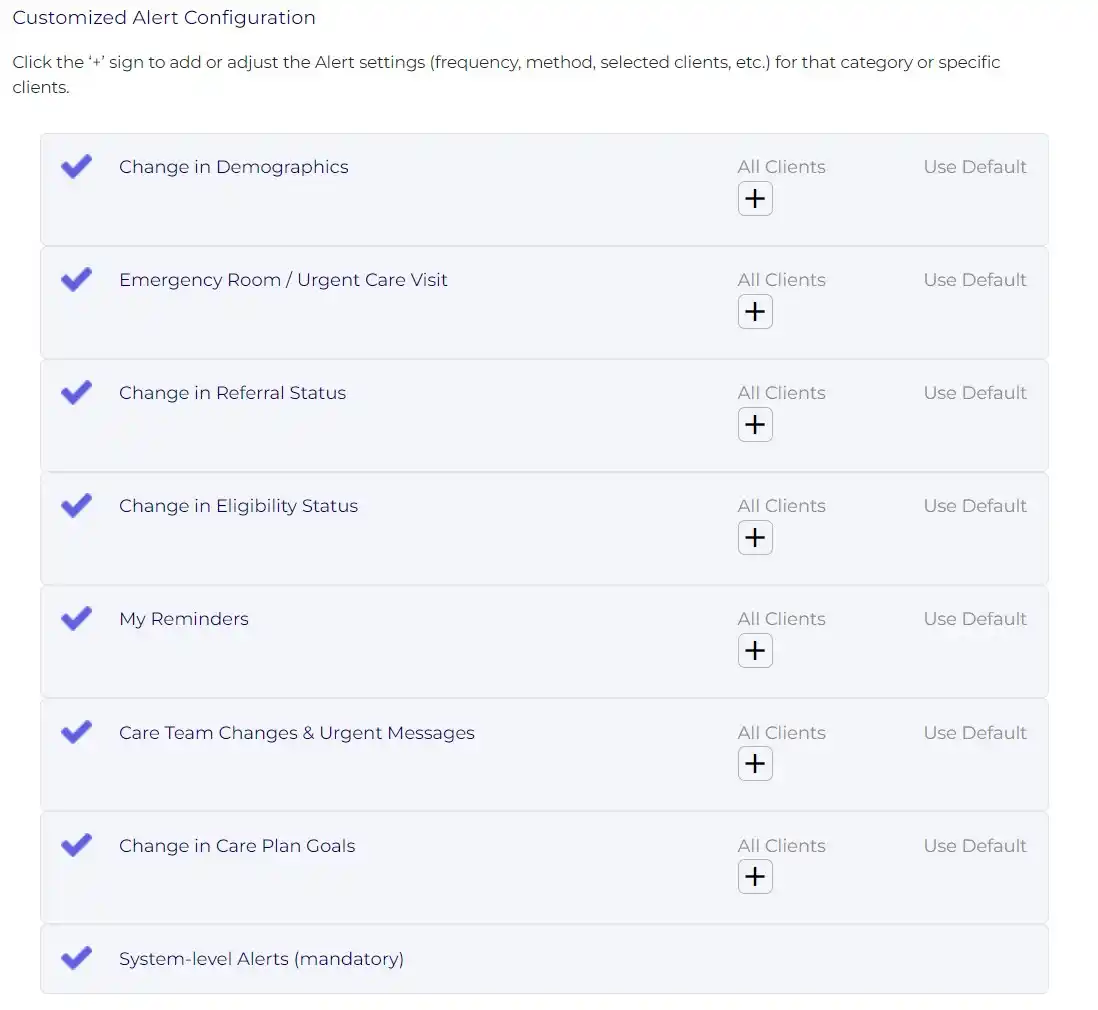The height and width of the screenshot is (1010, 1098).
Task: Uncheck the My Reminders alert checkmark
Action: pyautogui.click(x=76, y=618)
